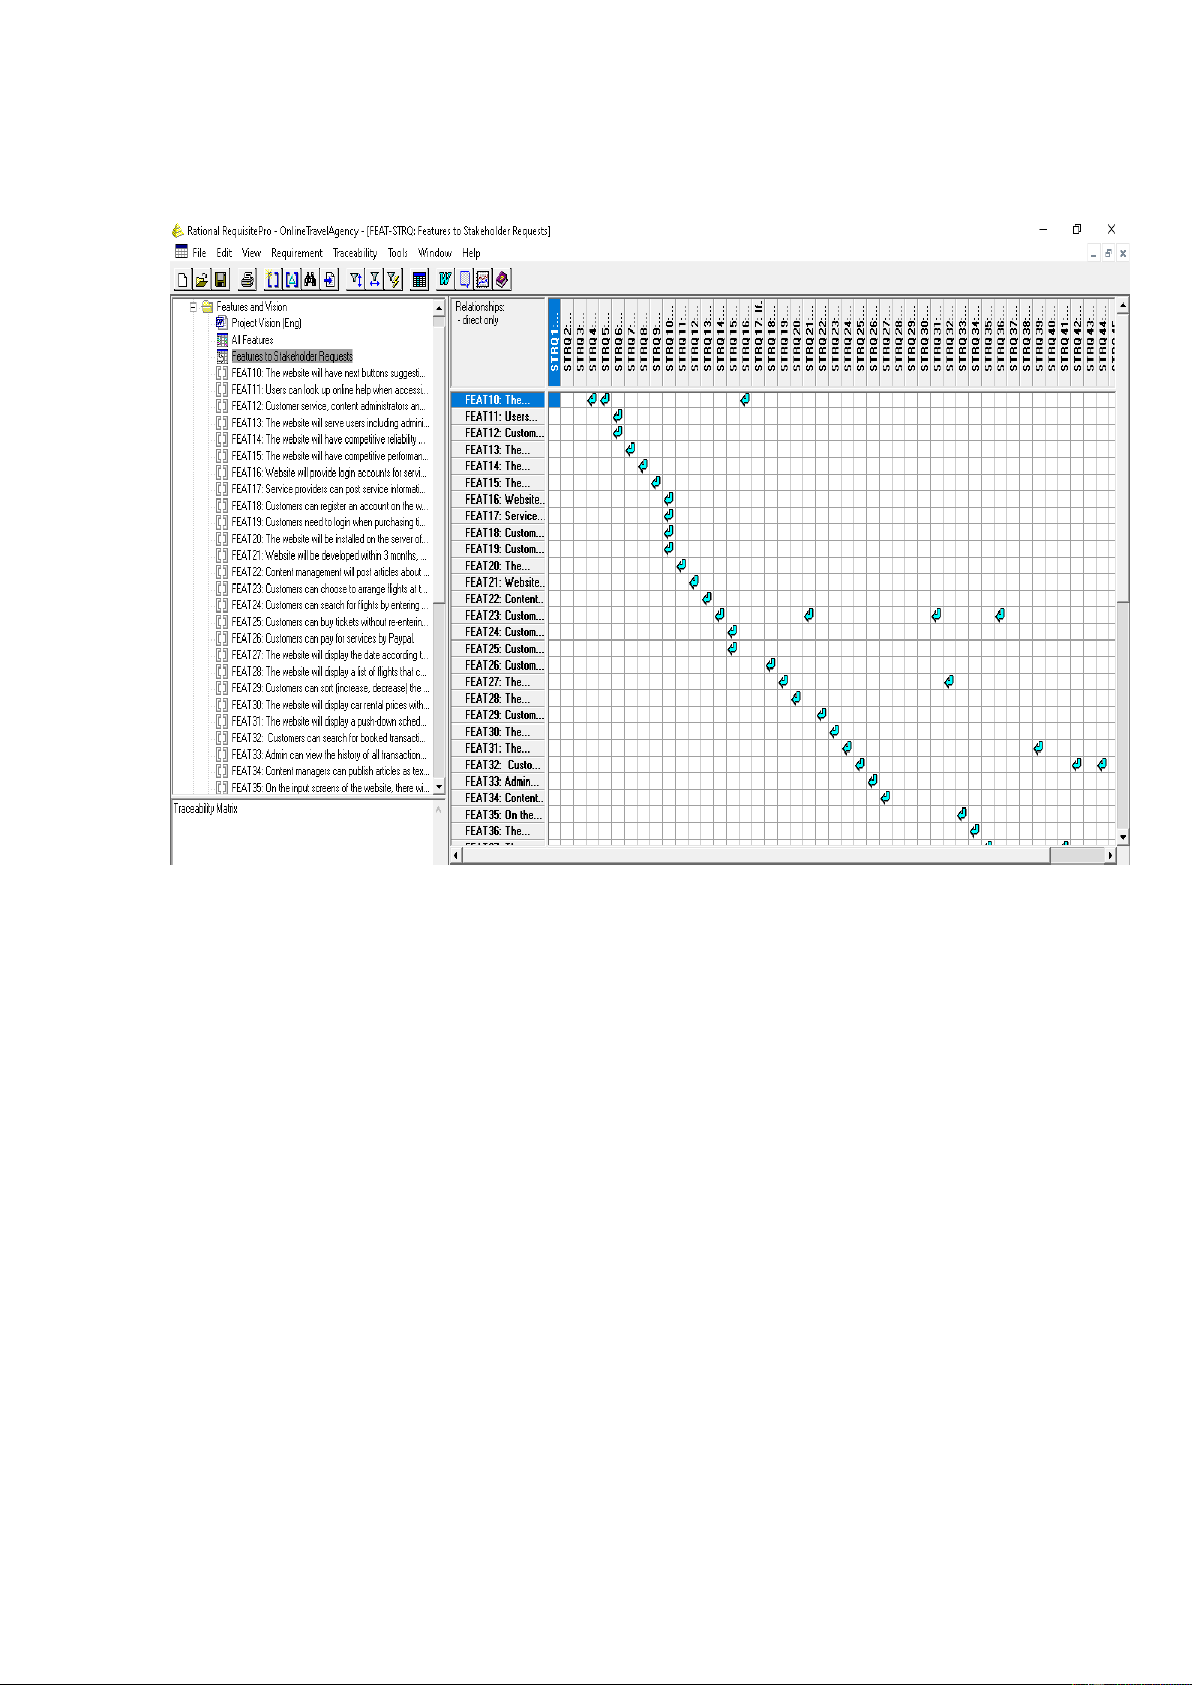Click the Open project folder icon
This screenshot has width=1192, height=1685.
(x=201, y=280)
